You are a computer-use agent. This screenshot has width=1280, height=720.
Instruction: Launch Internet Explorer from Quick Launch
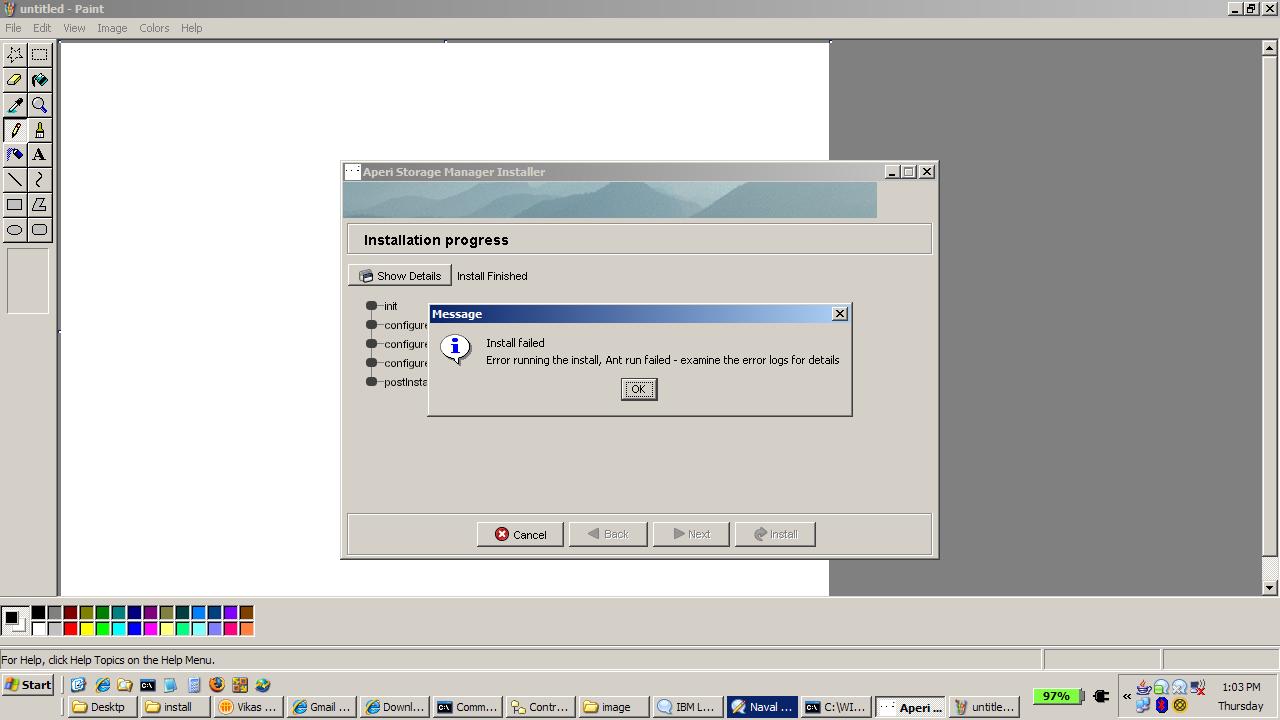click(x=102, y=685)
